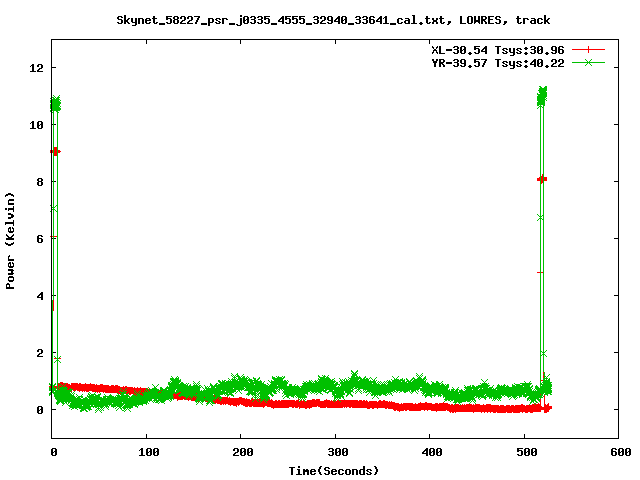Click the x-axis tick label 200
This screenshot has width=640, height=480.
[x=243, y=452]
